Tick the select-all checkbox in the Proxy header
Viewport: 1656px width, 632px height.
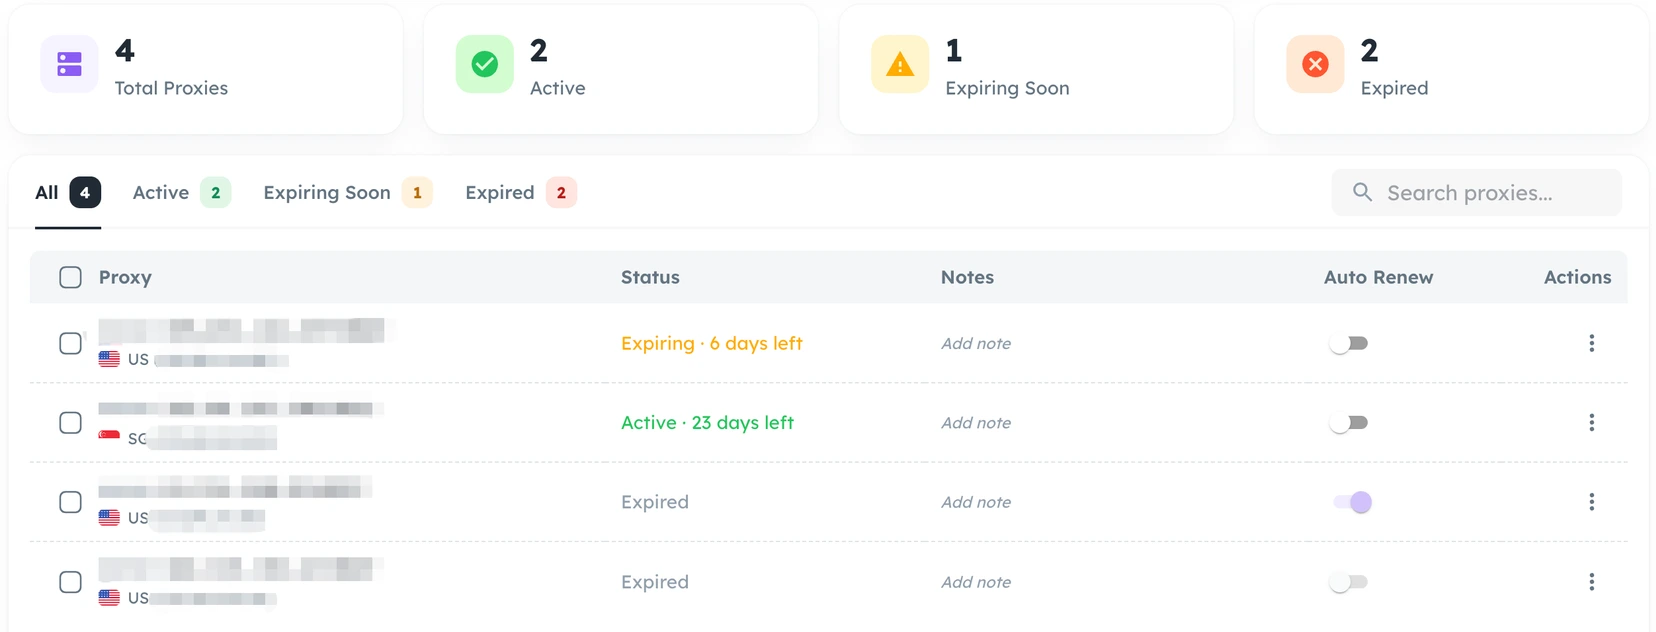tap(70, 277)
